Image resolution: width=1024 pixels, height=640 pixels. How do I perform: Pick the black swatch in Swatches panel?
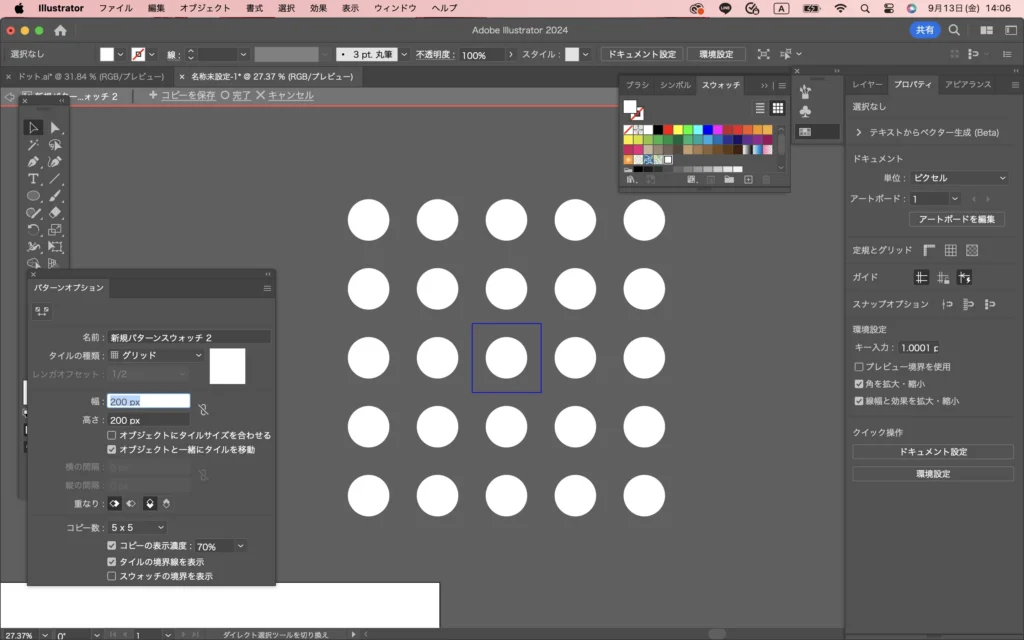click(657, 129)
